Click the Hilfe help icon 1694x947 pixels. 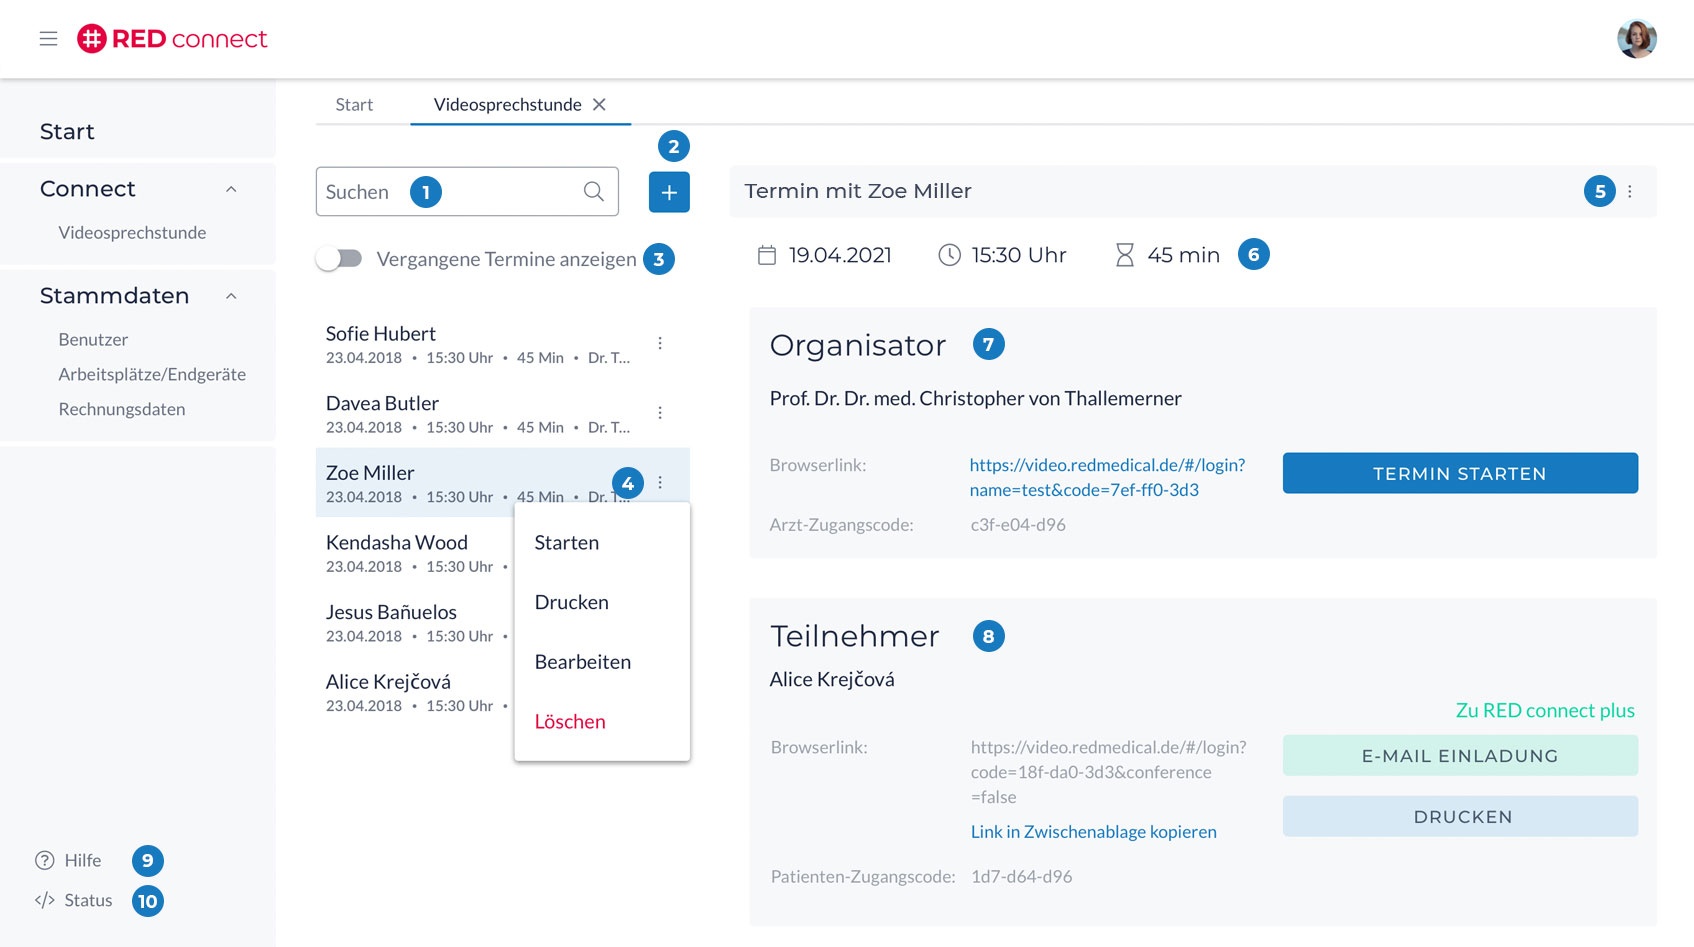pos(45,861)
